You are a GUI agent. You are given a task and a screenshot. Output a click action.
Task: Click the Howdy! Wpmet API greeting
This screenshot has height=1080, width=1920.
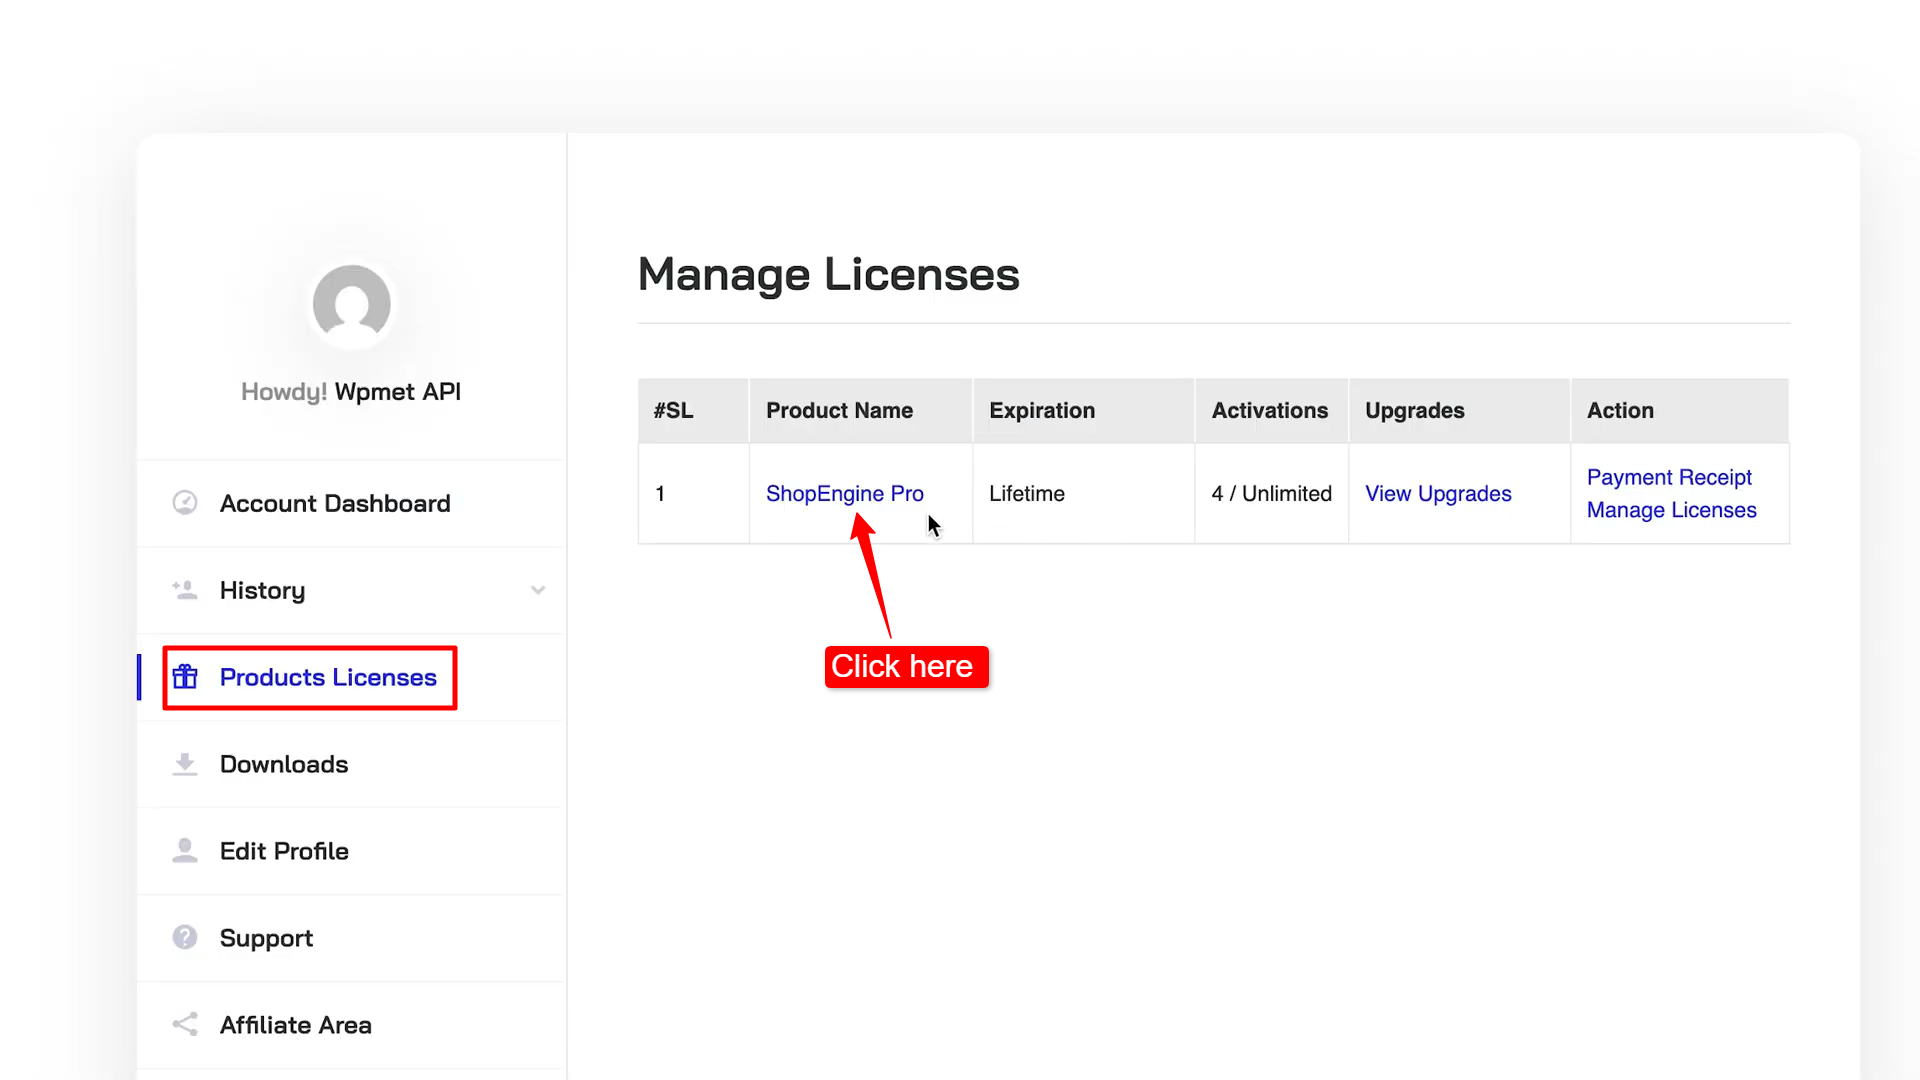(351, 392)
